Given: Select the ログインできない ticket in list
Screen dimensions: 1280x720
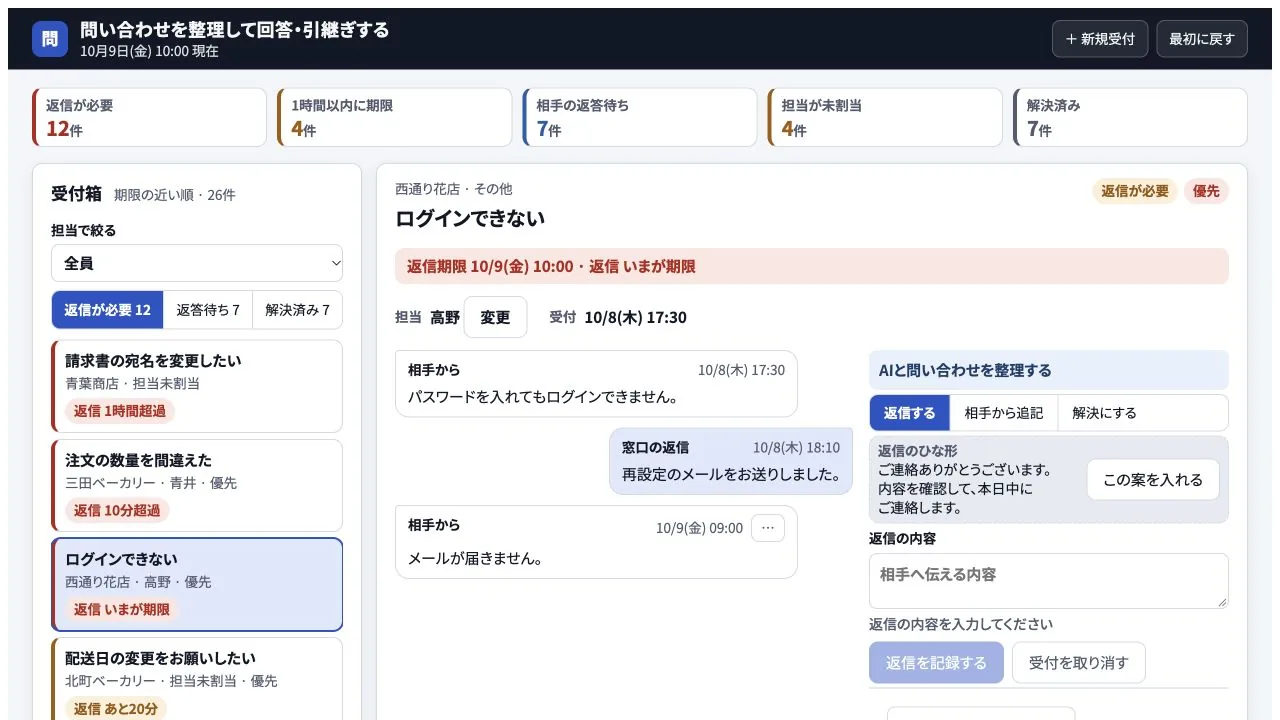Looking at the screenshot, I should (197, 584).
